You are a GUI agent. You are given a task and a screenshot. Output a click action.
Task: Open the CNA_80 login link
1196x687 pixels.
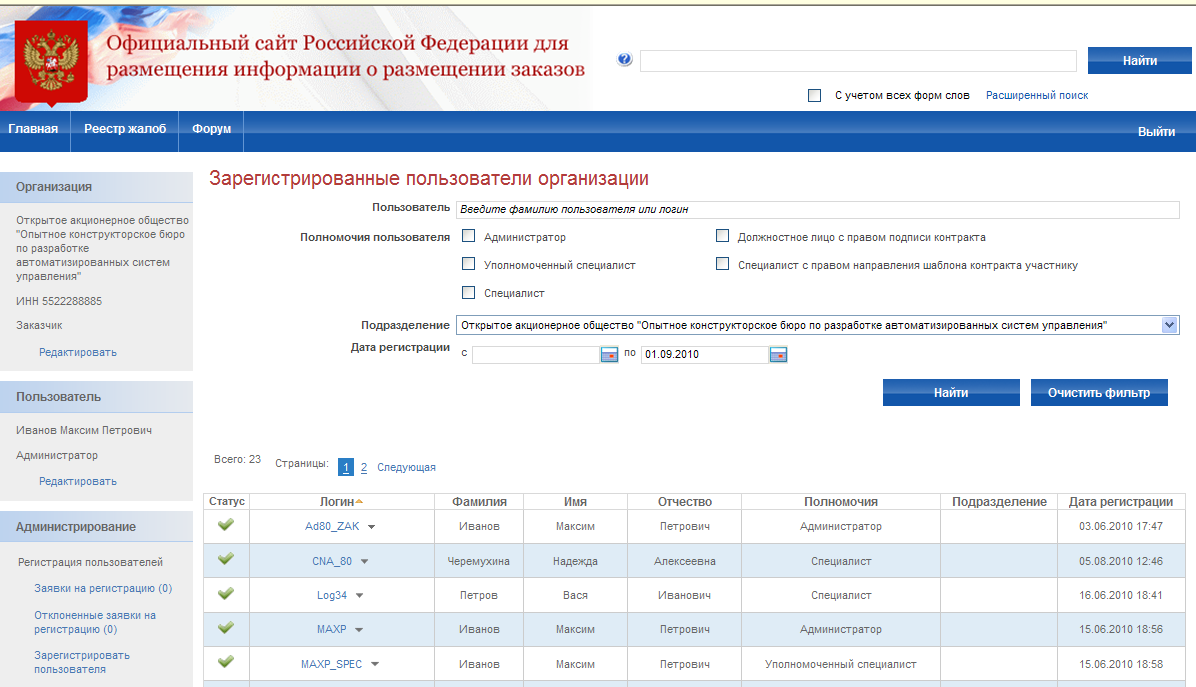332,561
